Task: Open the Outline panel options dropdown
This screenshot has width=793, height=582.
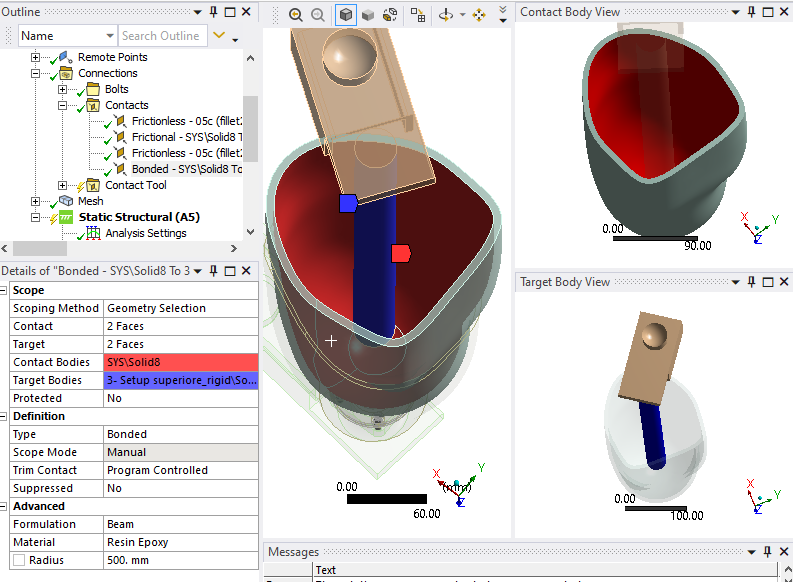Action: pyautogui.click(x=198, y=12)
